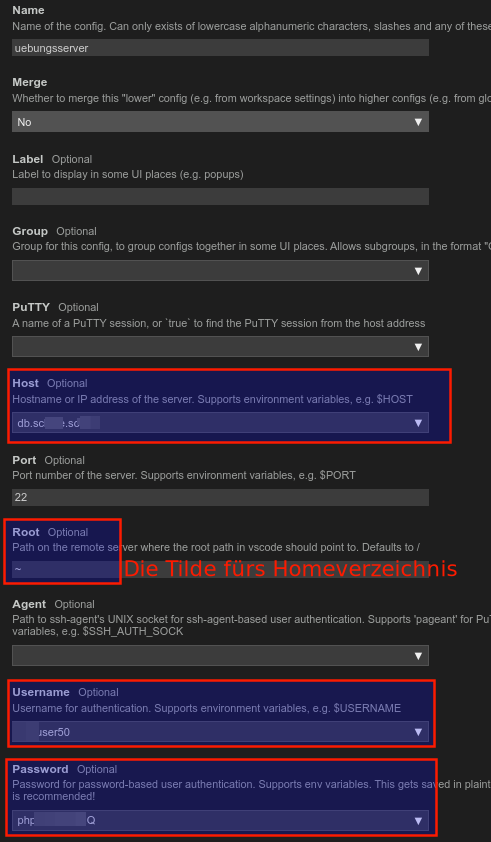
Task: Click the Password dropdown arrow icon
Action: [x=418, y=821]
